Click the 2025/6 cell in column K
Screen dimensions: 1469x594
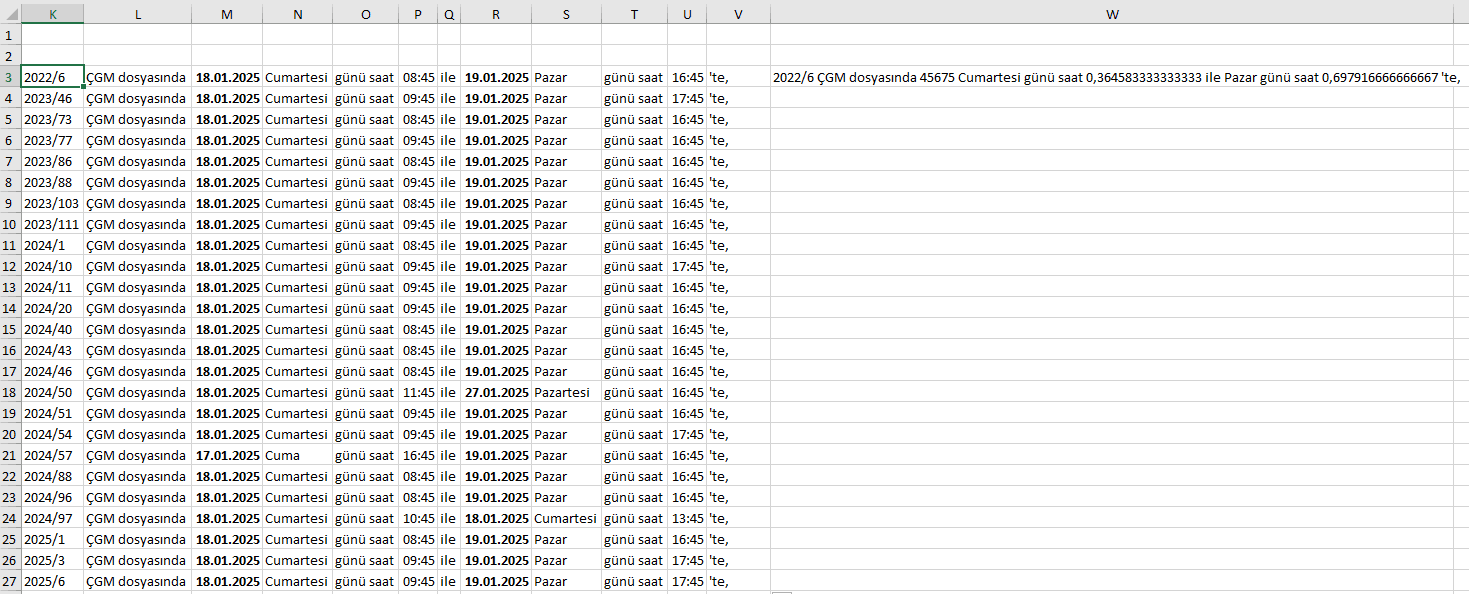coord(45,581)
